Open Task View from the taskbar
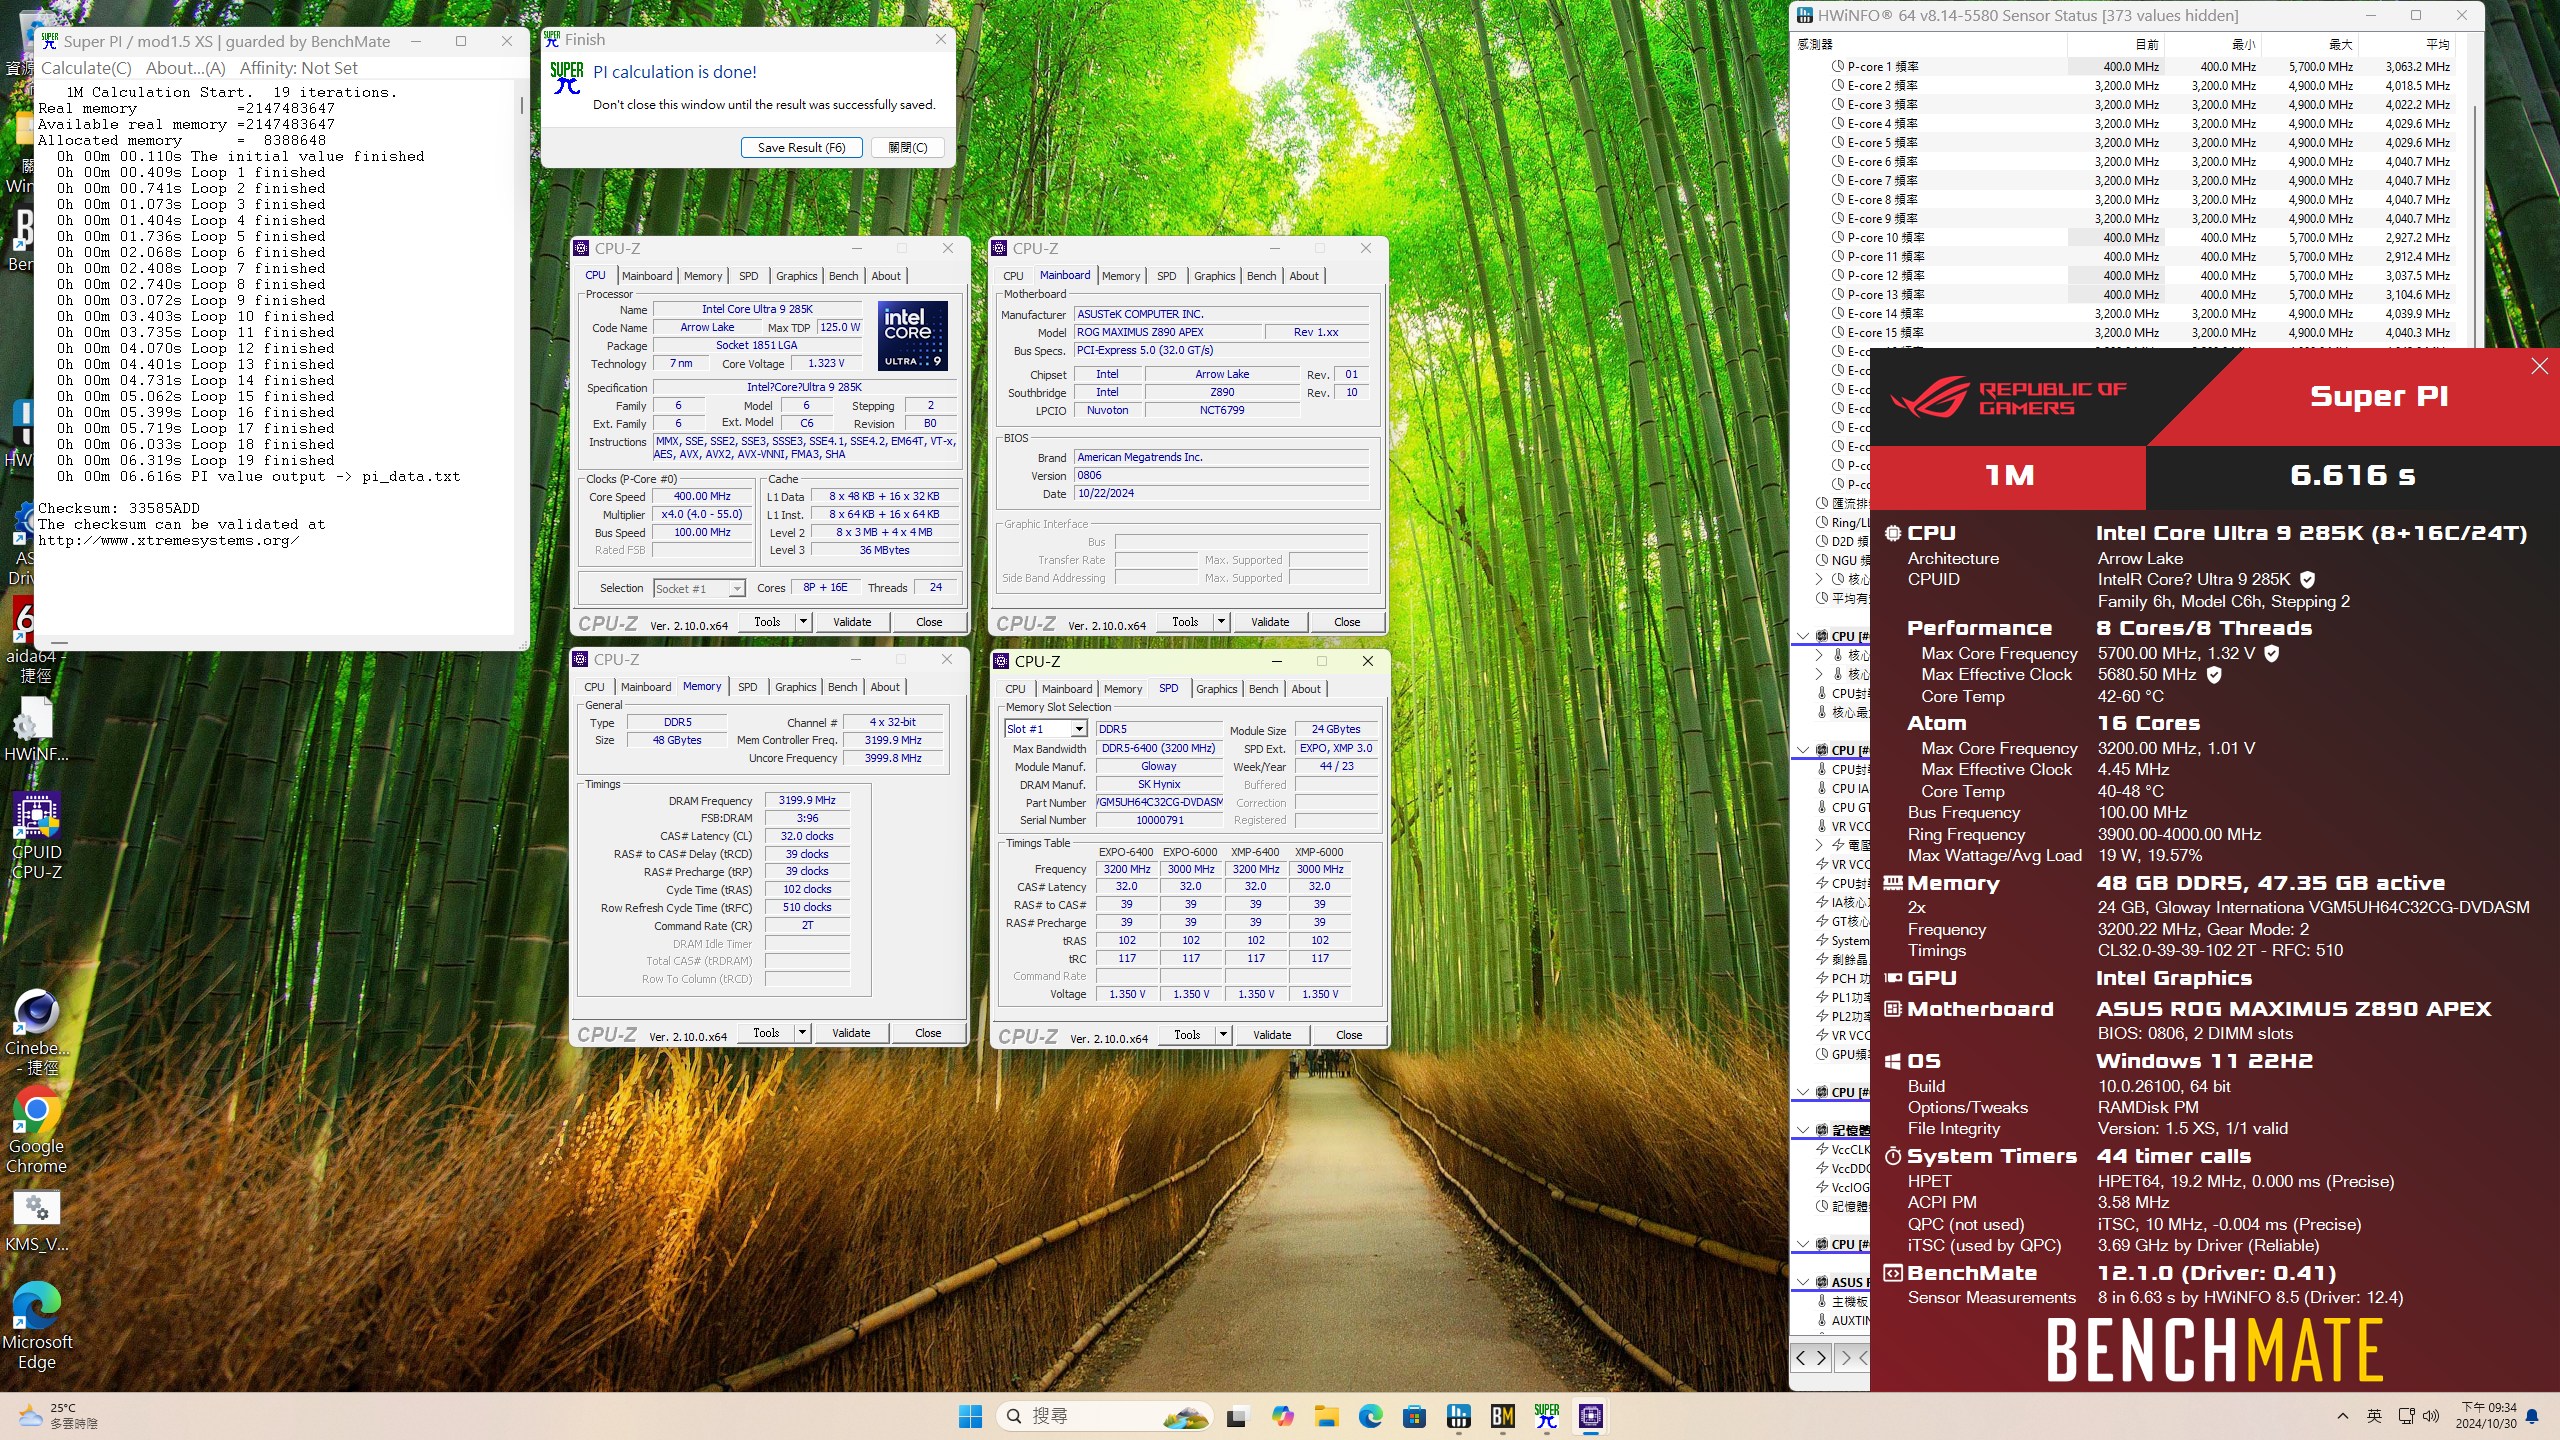 1237,1416
